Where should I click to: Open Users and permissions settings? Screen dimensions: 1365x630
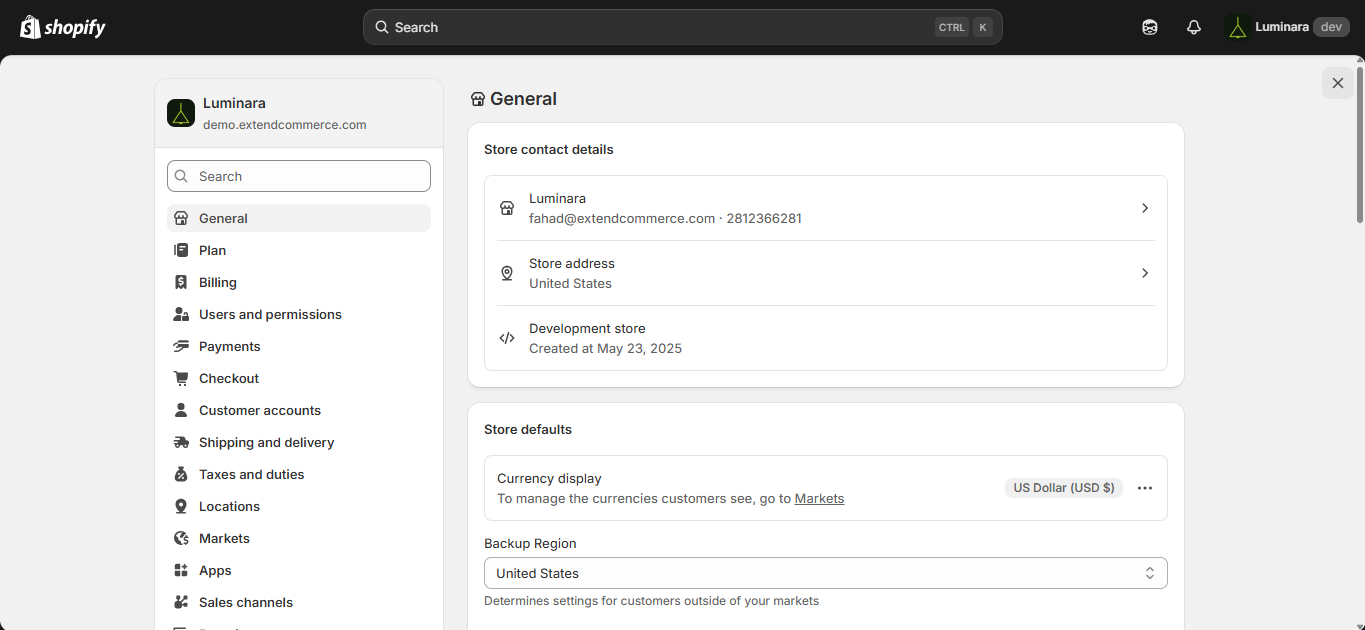299,314
